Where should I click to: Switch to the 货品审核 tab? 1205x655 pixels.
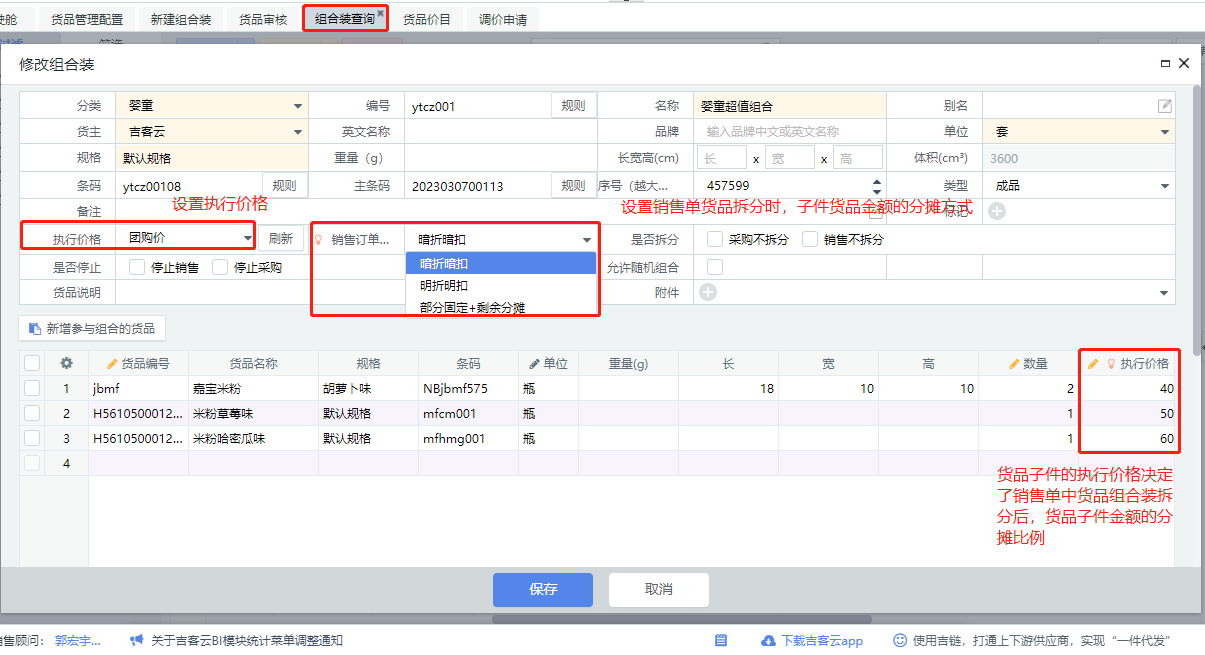click(263, 19)
